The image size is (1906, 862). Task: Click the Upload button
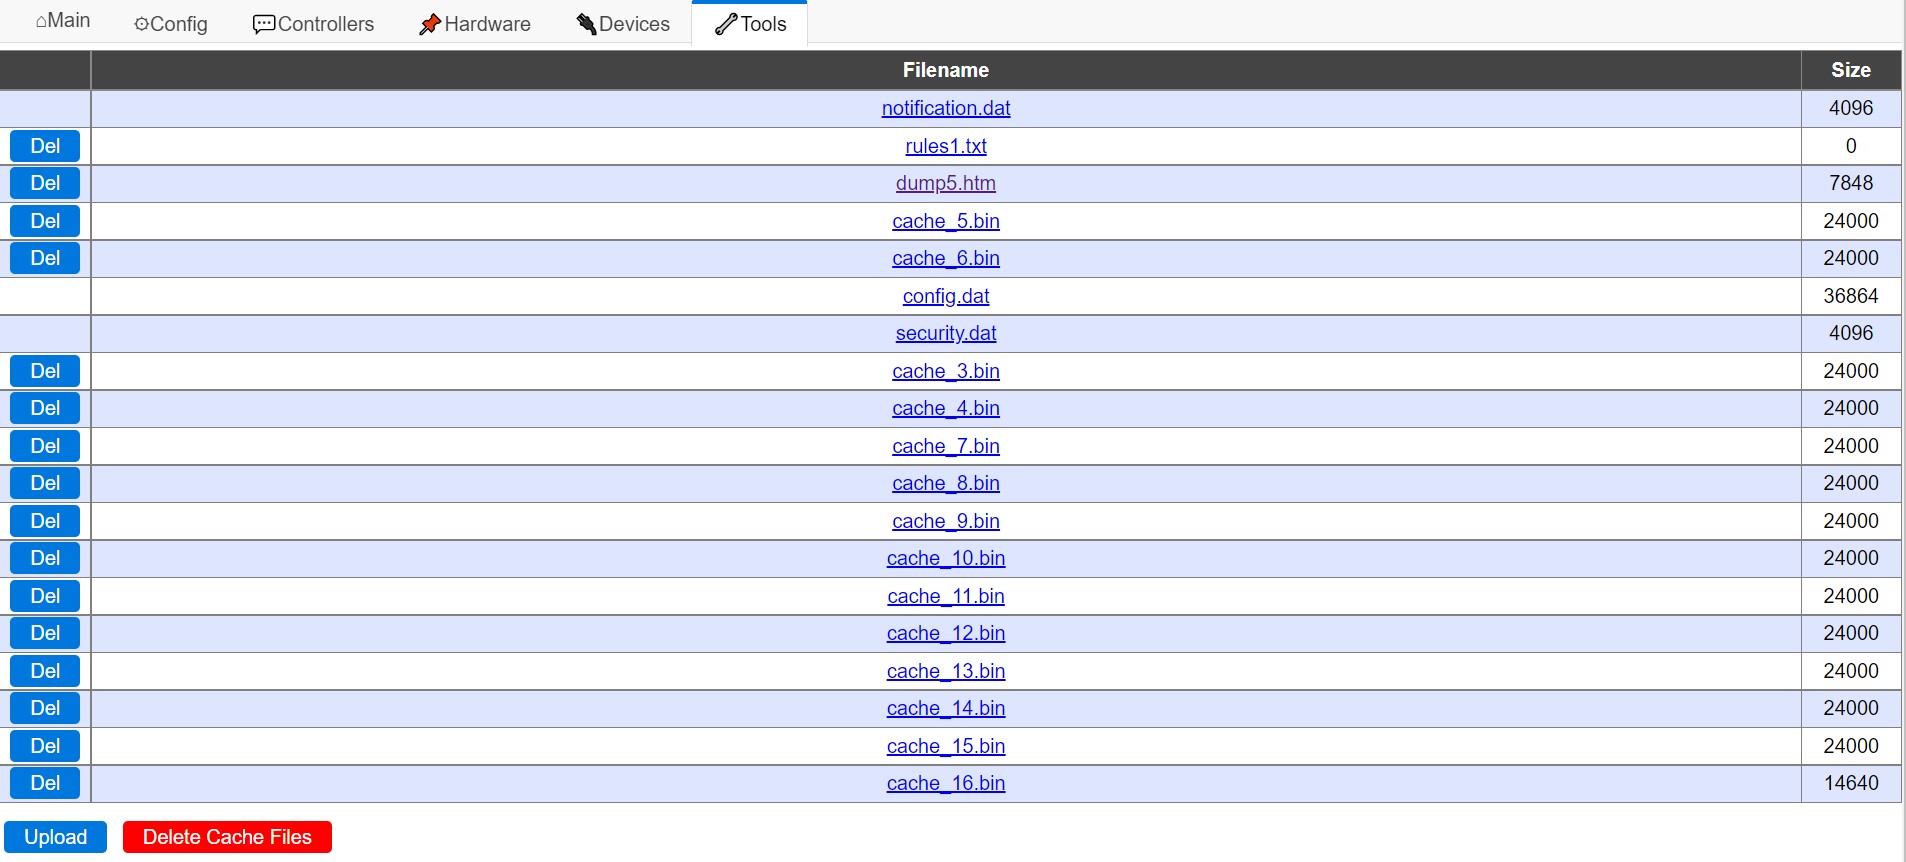(56, 837)
